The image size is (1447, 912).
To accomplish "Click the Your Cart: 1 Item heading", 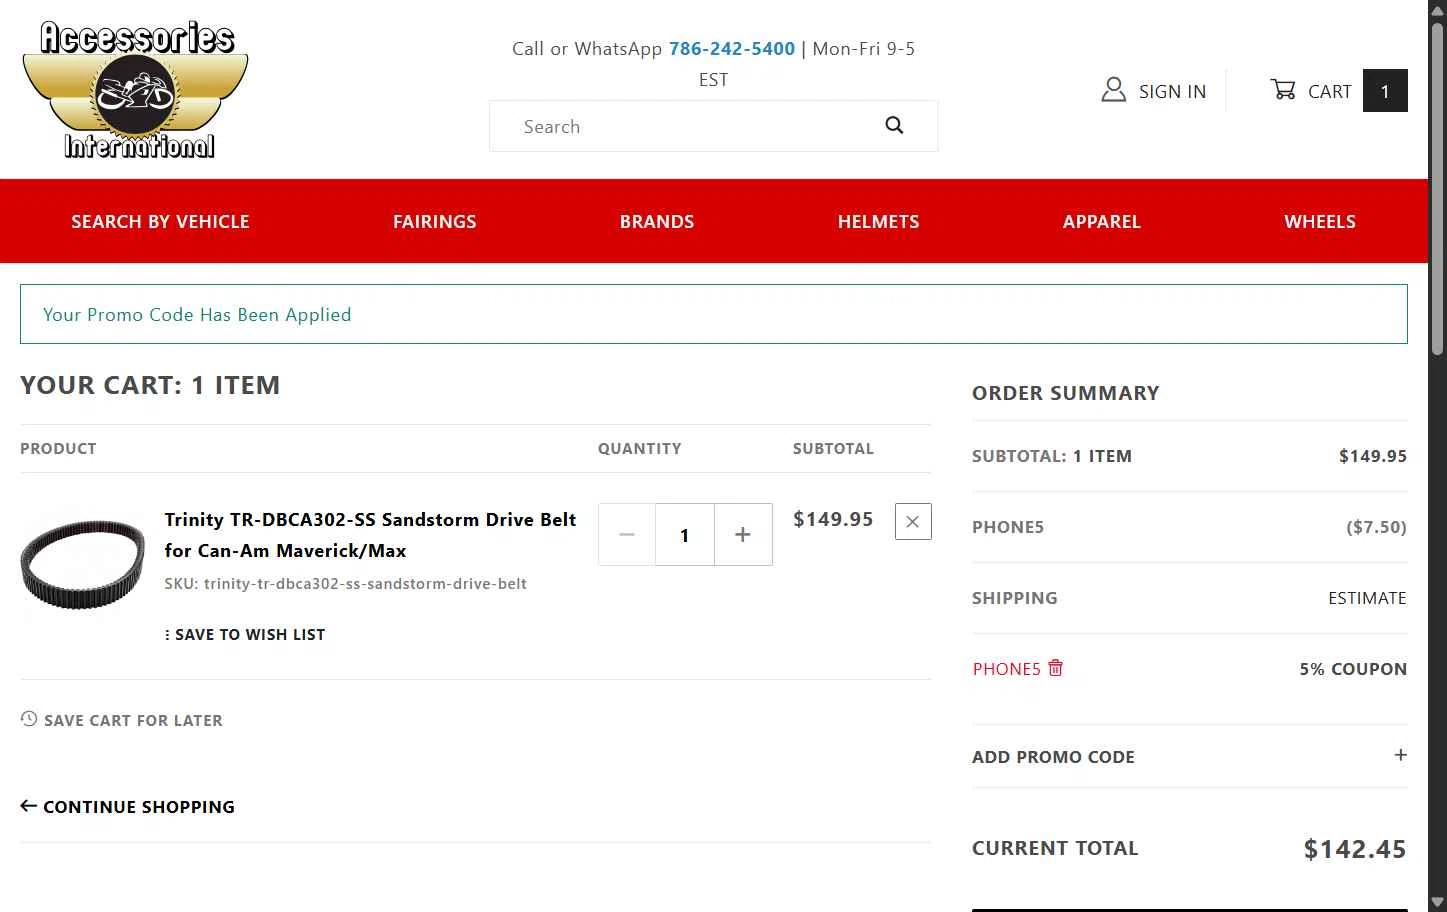I will 150,385.
